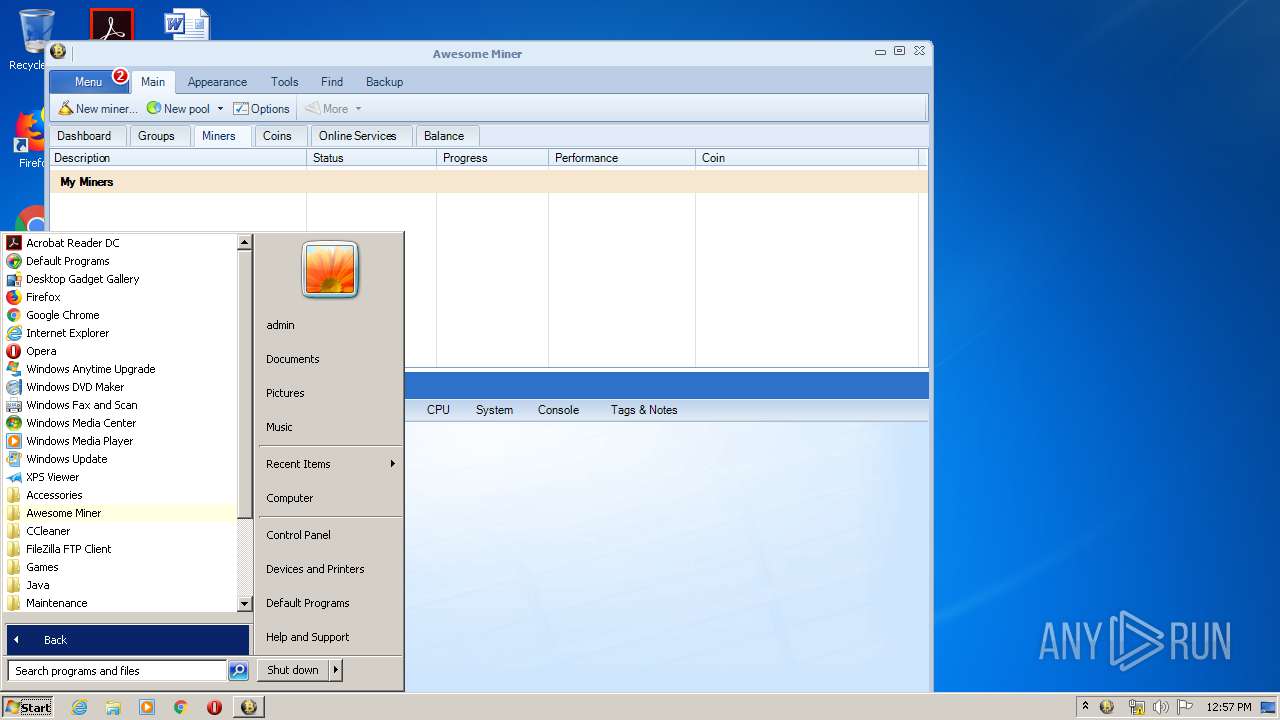Click the Awesome Miner taskbar icon
The image size is (1280, 720).
click(248, 707)
